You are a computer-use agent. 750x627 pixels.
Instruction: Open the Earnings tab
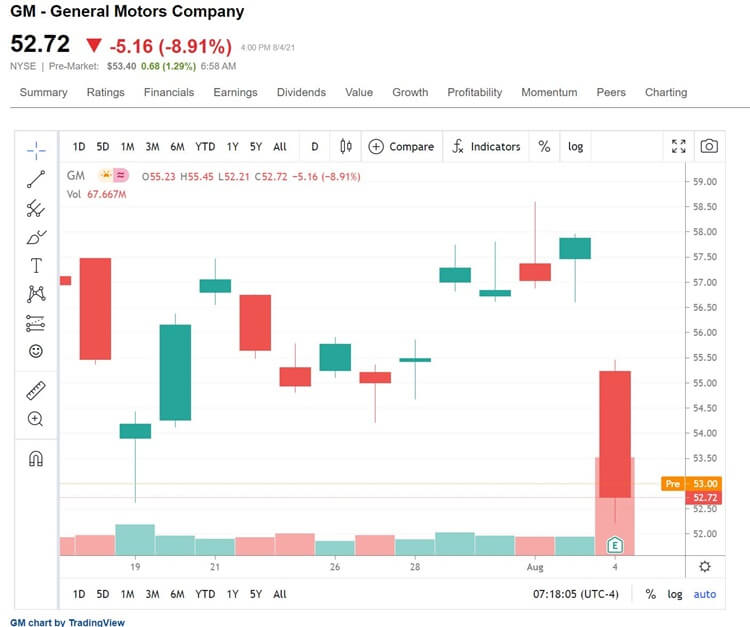235,92
